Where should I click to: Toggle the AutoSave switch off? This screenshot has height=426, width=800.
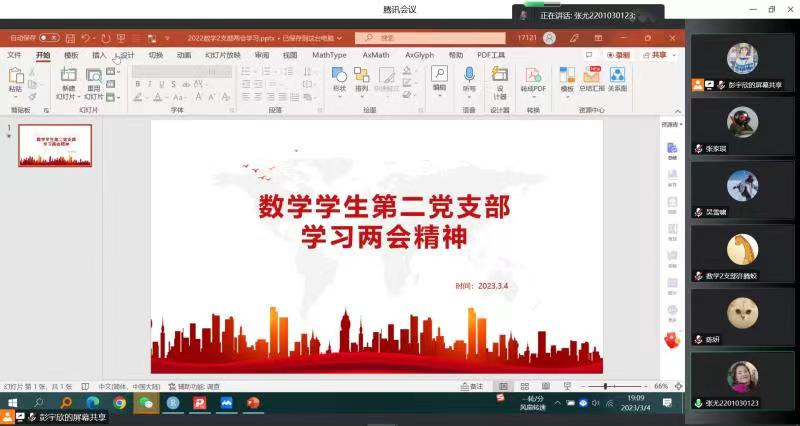[48, 38]
